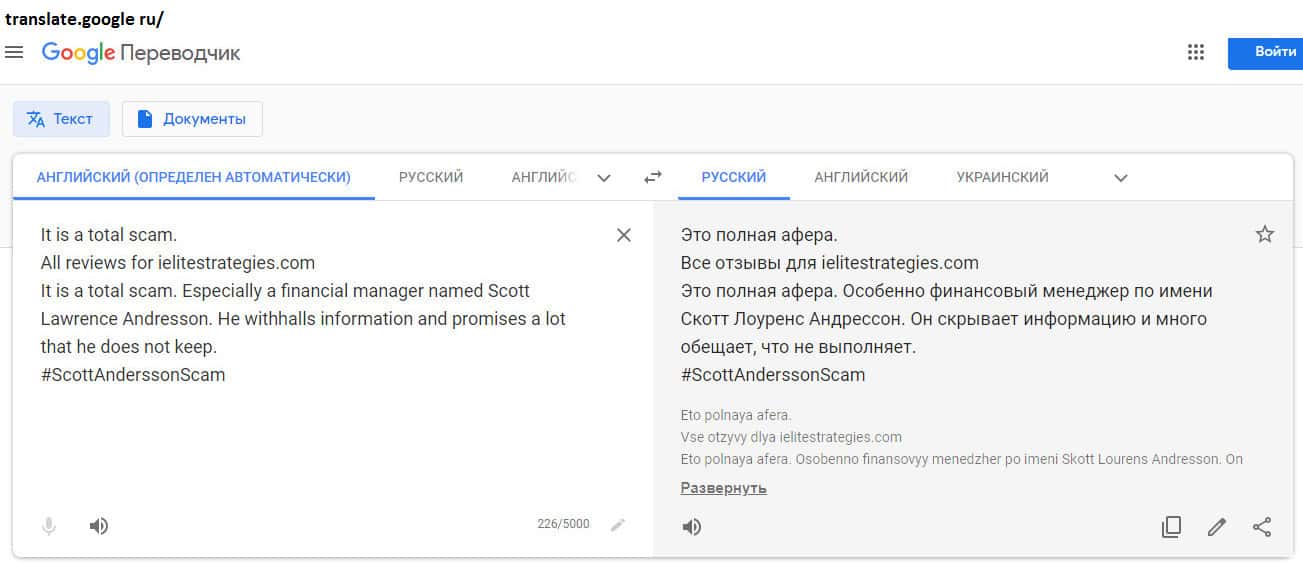Expand the target language list
Screen dimensions: 1303x571
[1121, 178]
